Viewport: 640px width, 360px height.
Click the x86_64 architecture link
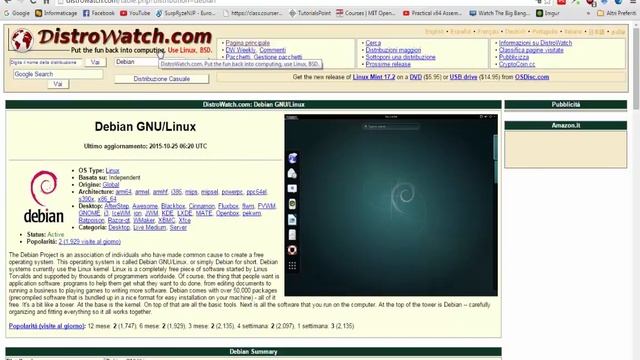[x=107, y=199]
